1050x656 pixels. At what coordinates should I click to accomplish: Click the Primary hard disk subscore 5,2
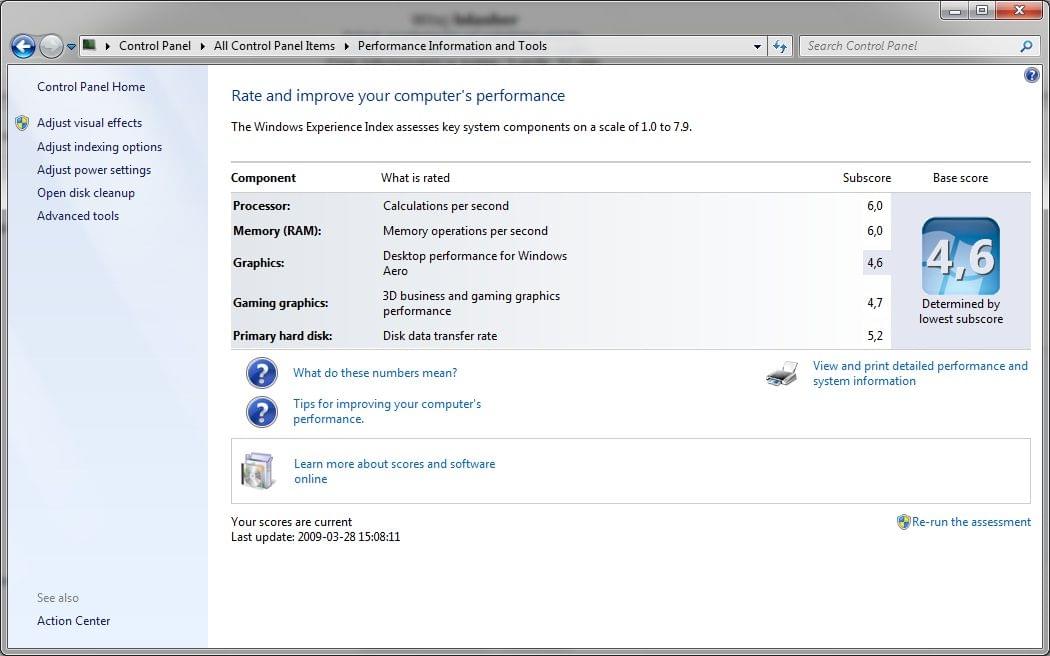pos(875,336)
